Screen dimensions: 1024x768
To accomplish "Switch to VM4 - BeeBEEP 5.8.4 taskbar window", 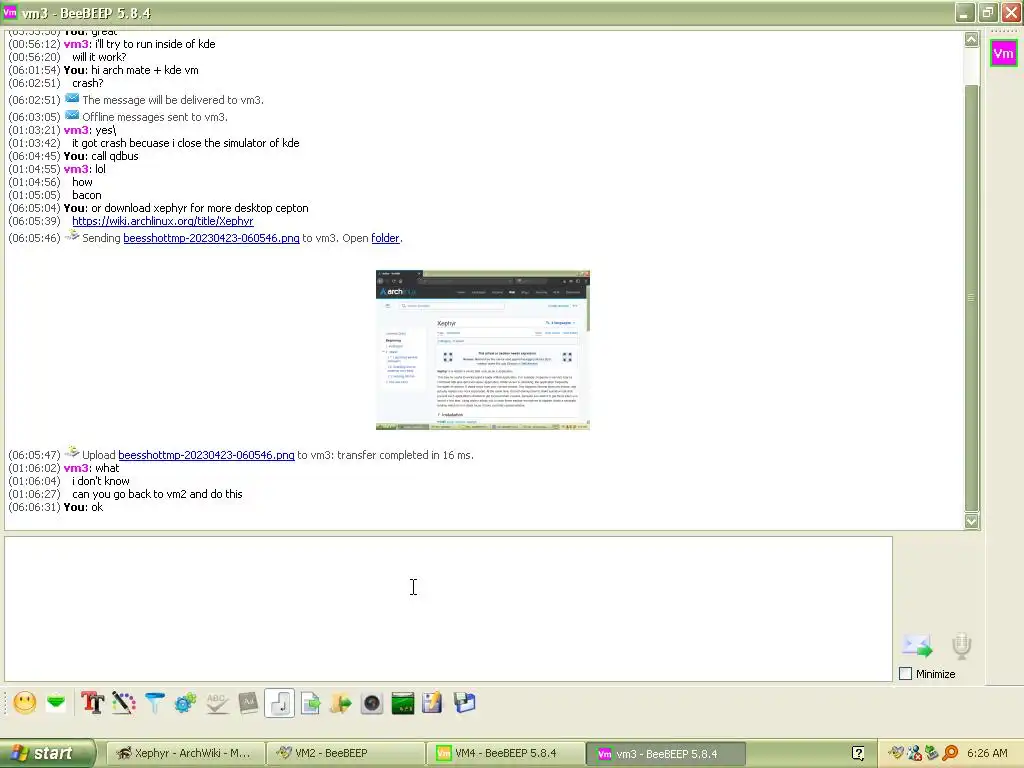I will (x=505, y=753).
